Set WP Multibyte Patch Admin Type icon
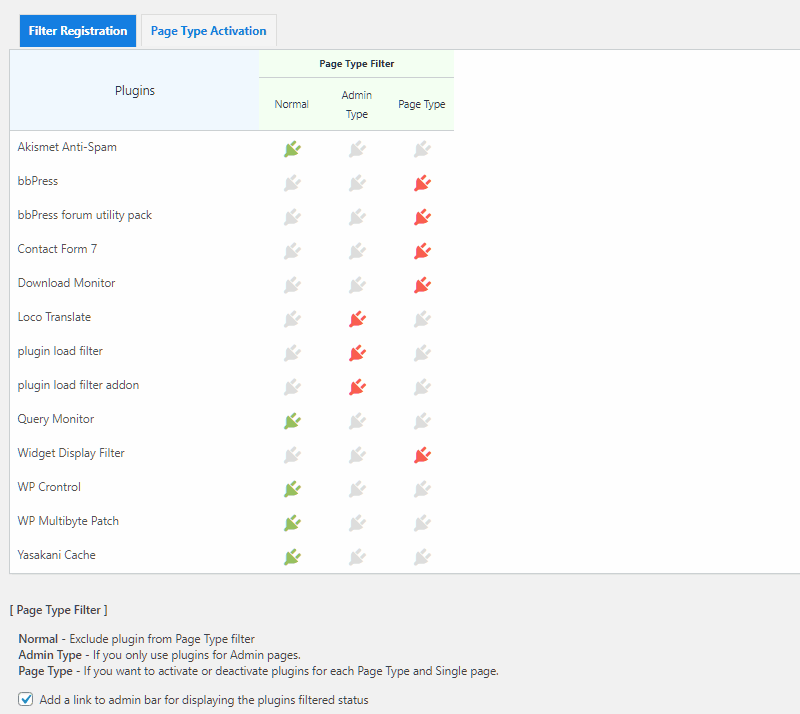800x714 pixels. coord(357,523)
